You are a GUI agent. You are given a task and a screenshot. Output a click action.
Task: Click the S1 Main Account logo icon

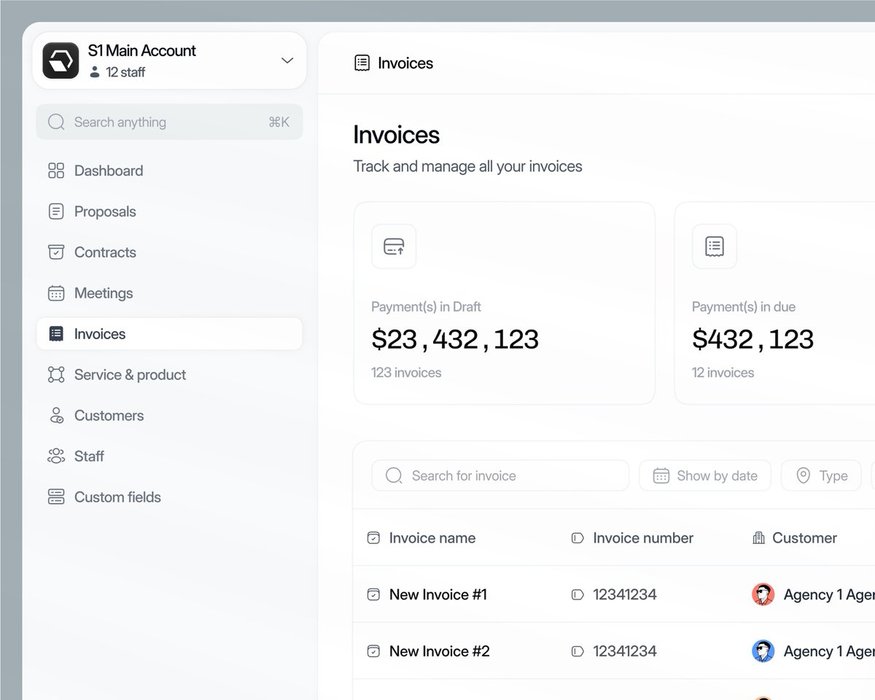coord(61,60)
